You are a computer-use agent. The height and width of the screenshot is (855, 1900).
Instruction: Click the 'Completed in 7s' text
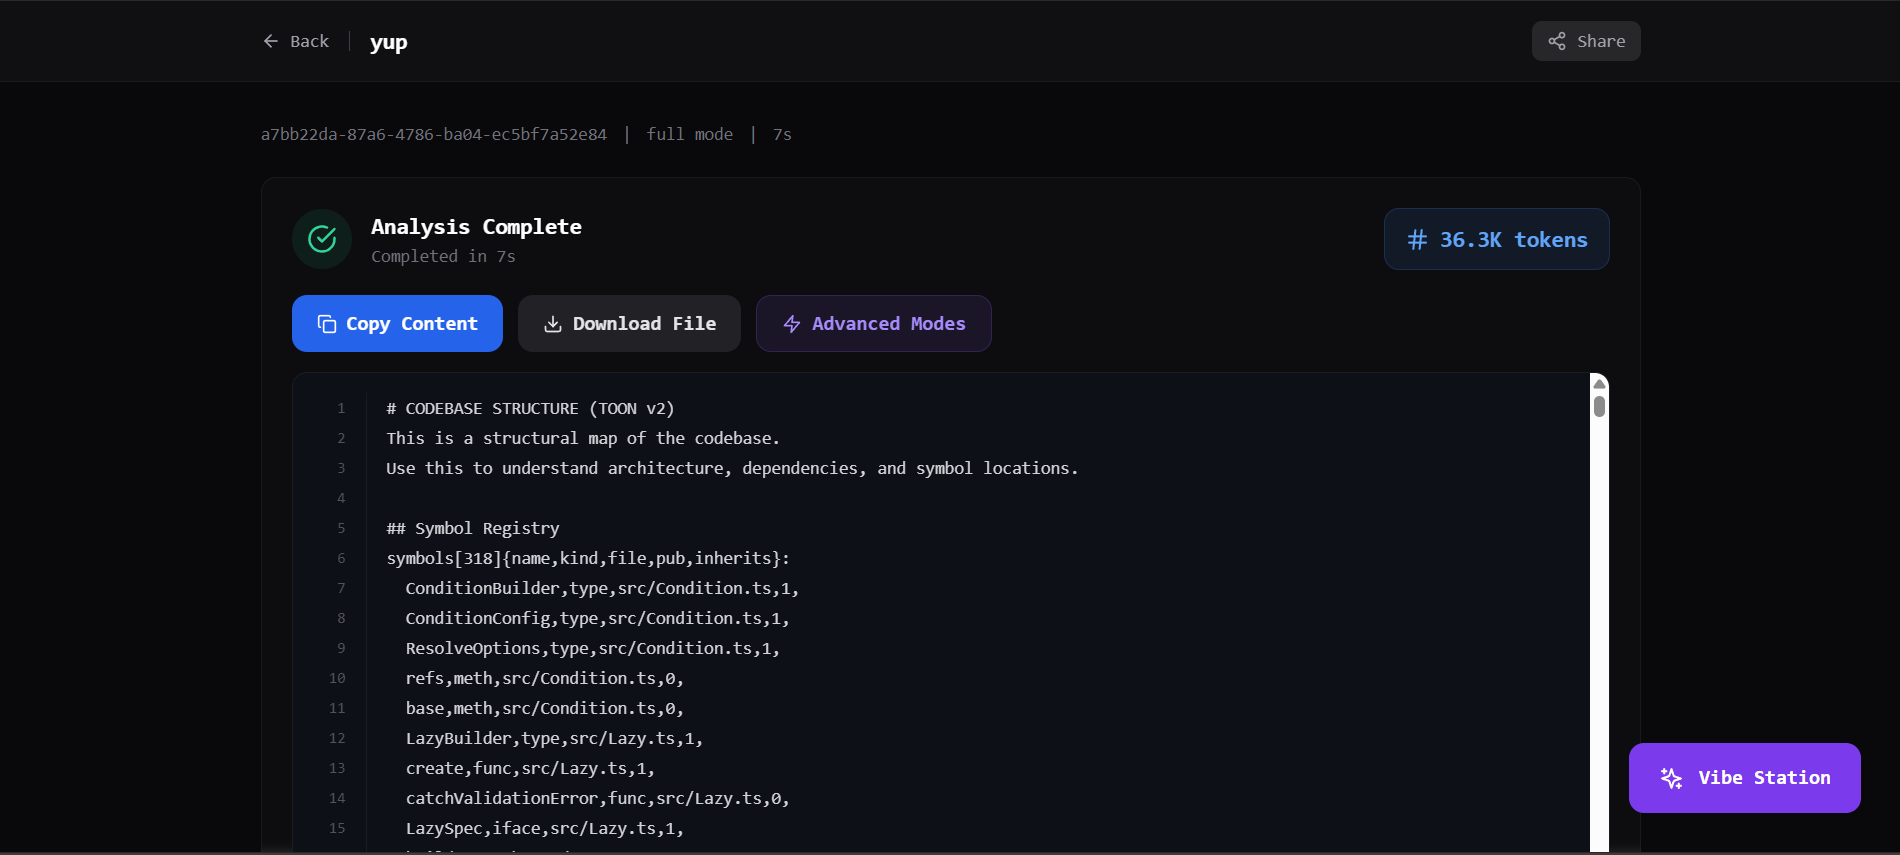(443, 256)
